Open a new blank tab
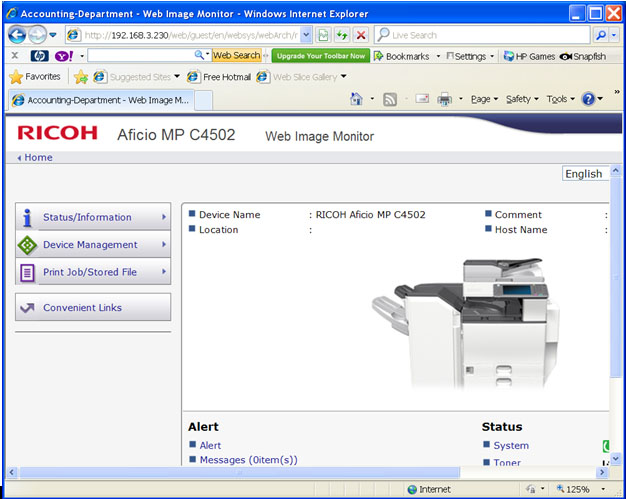 (x=204, y=100)
